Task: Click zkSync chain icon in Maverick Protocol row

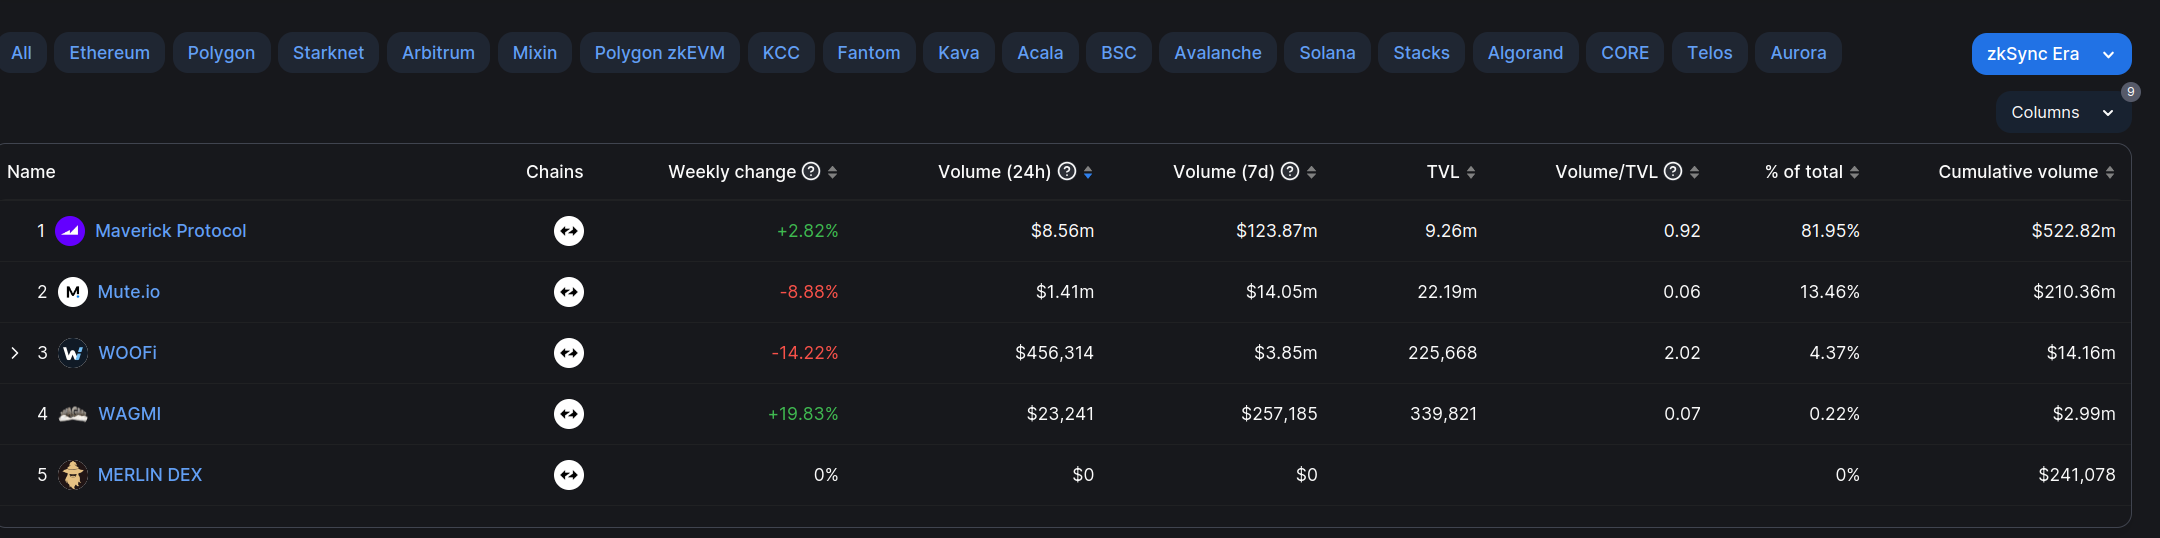Action: [569, 231]
